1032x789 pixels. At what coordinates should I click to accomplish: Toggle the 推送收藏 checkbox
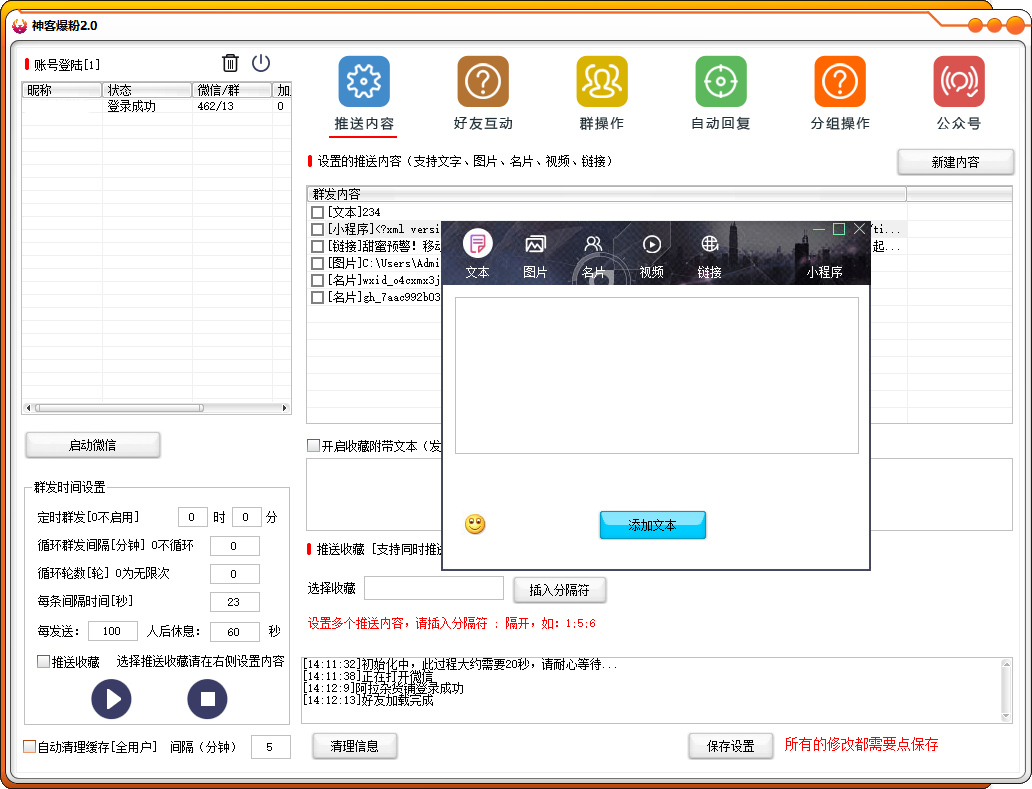point(43,661)
